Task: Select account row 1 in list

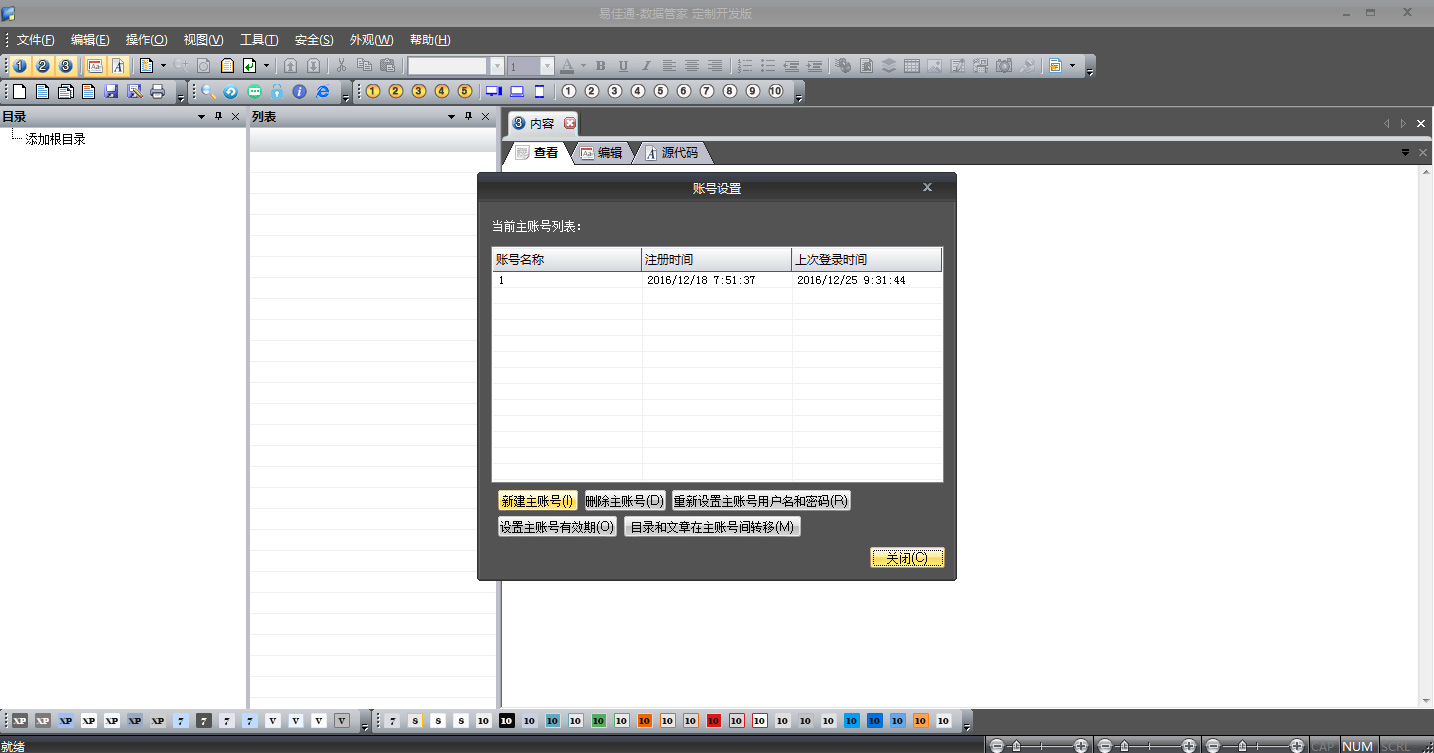Action: click(567, 281)
